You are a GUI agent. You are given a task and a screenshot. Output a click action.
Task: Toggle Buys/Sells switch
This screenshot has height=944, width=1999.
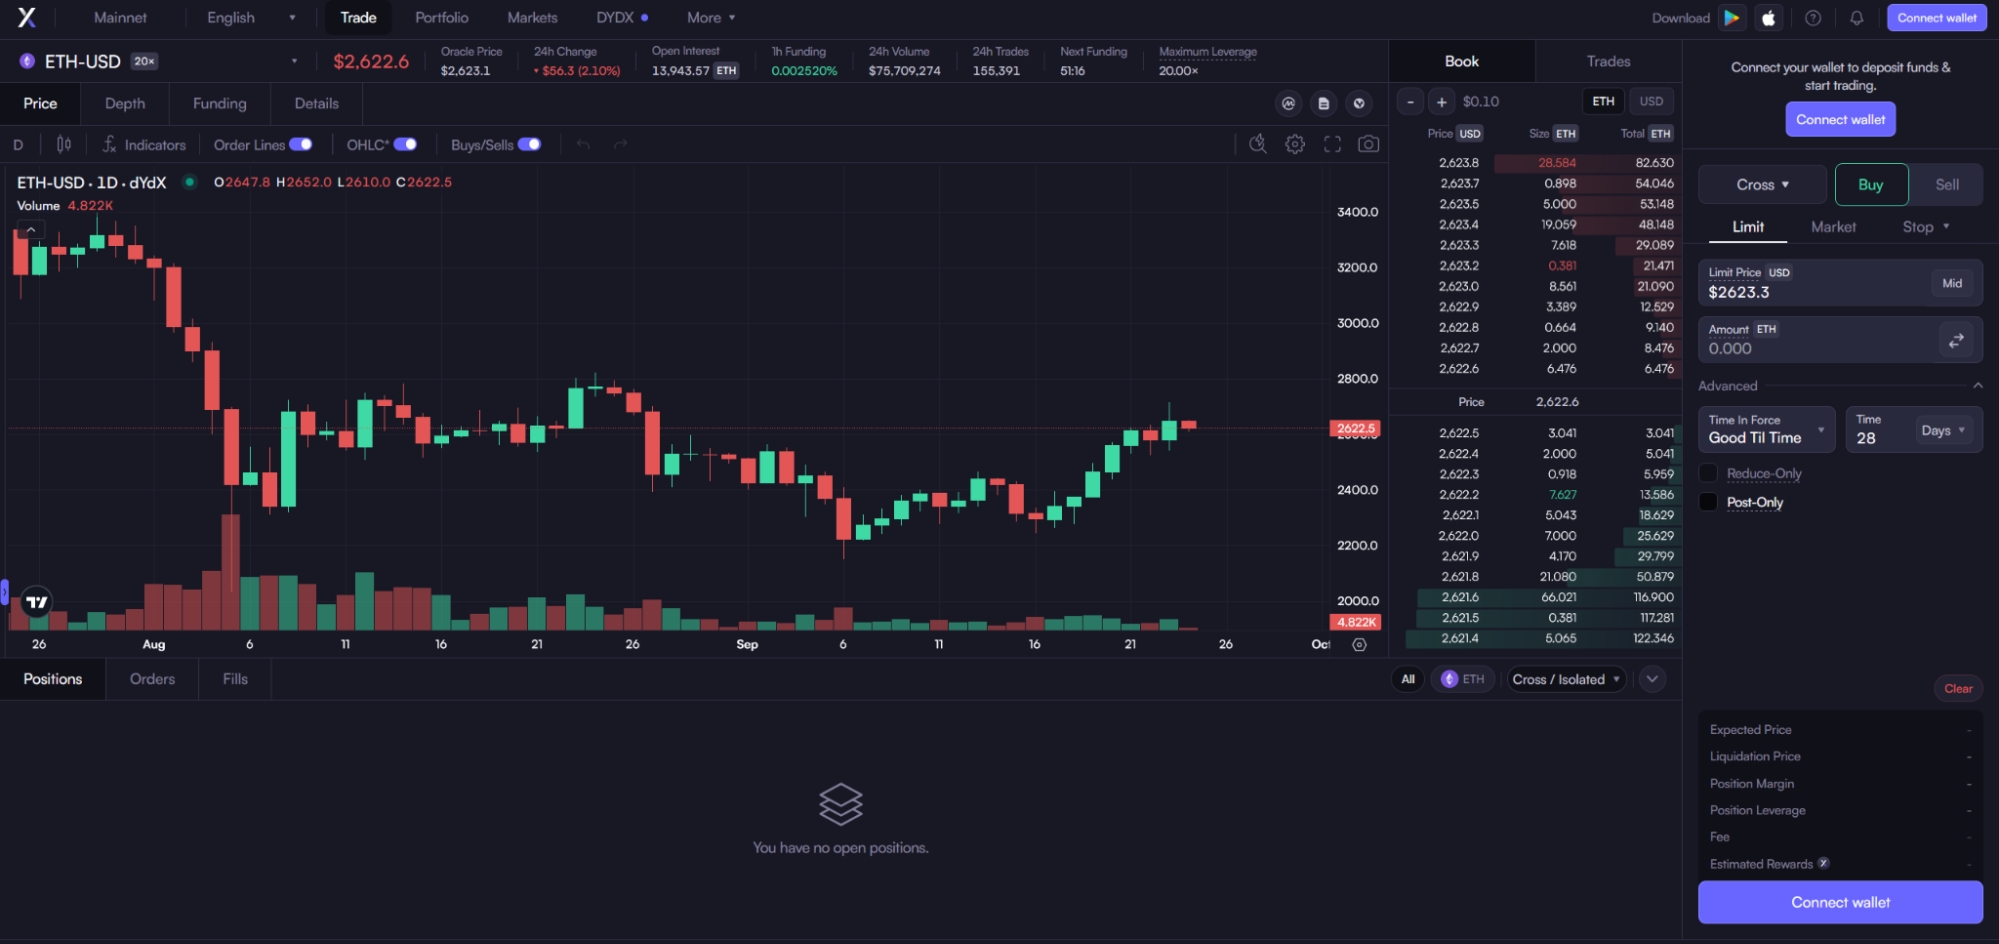point(530,144)
